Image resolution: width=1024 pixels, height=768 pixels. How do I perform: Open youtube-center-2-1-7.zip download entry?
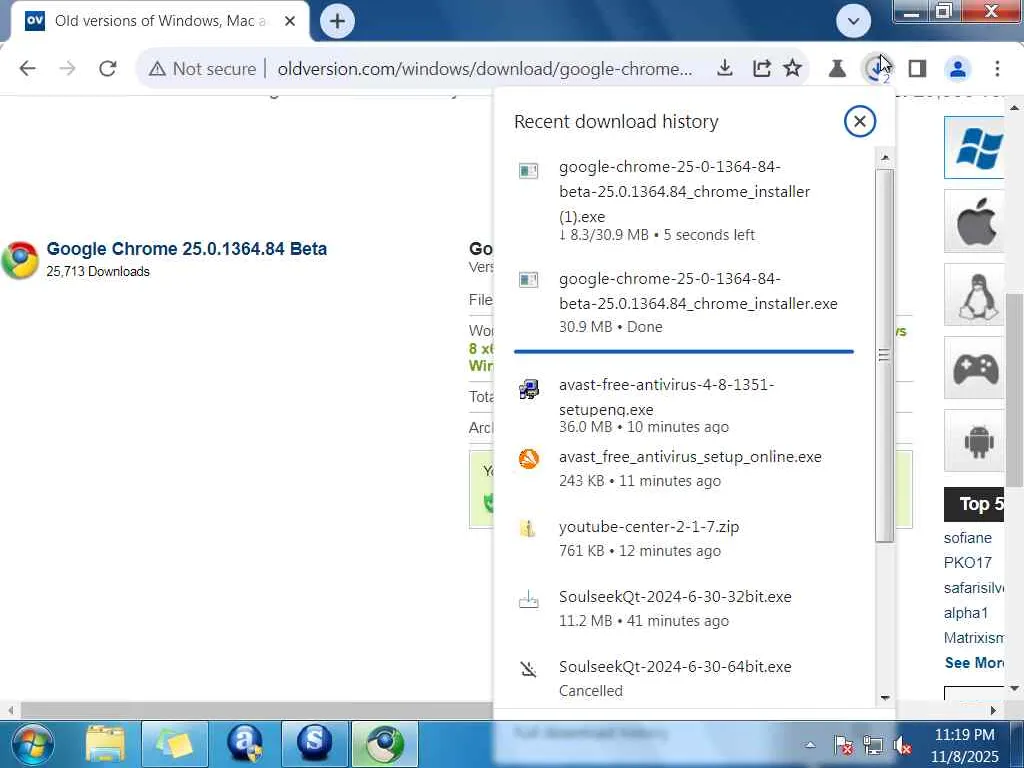point(684,538)
